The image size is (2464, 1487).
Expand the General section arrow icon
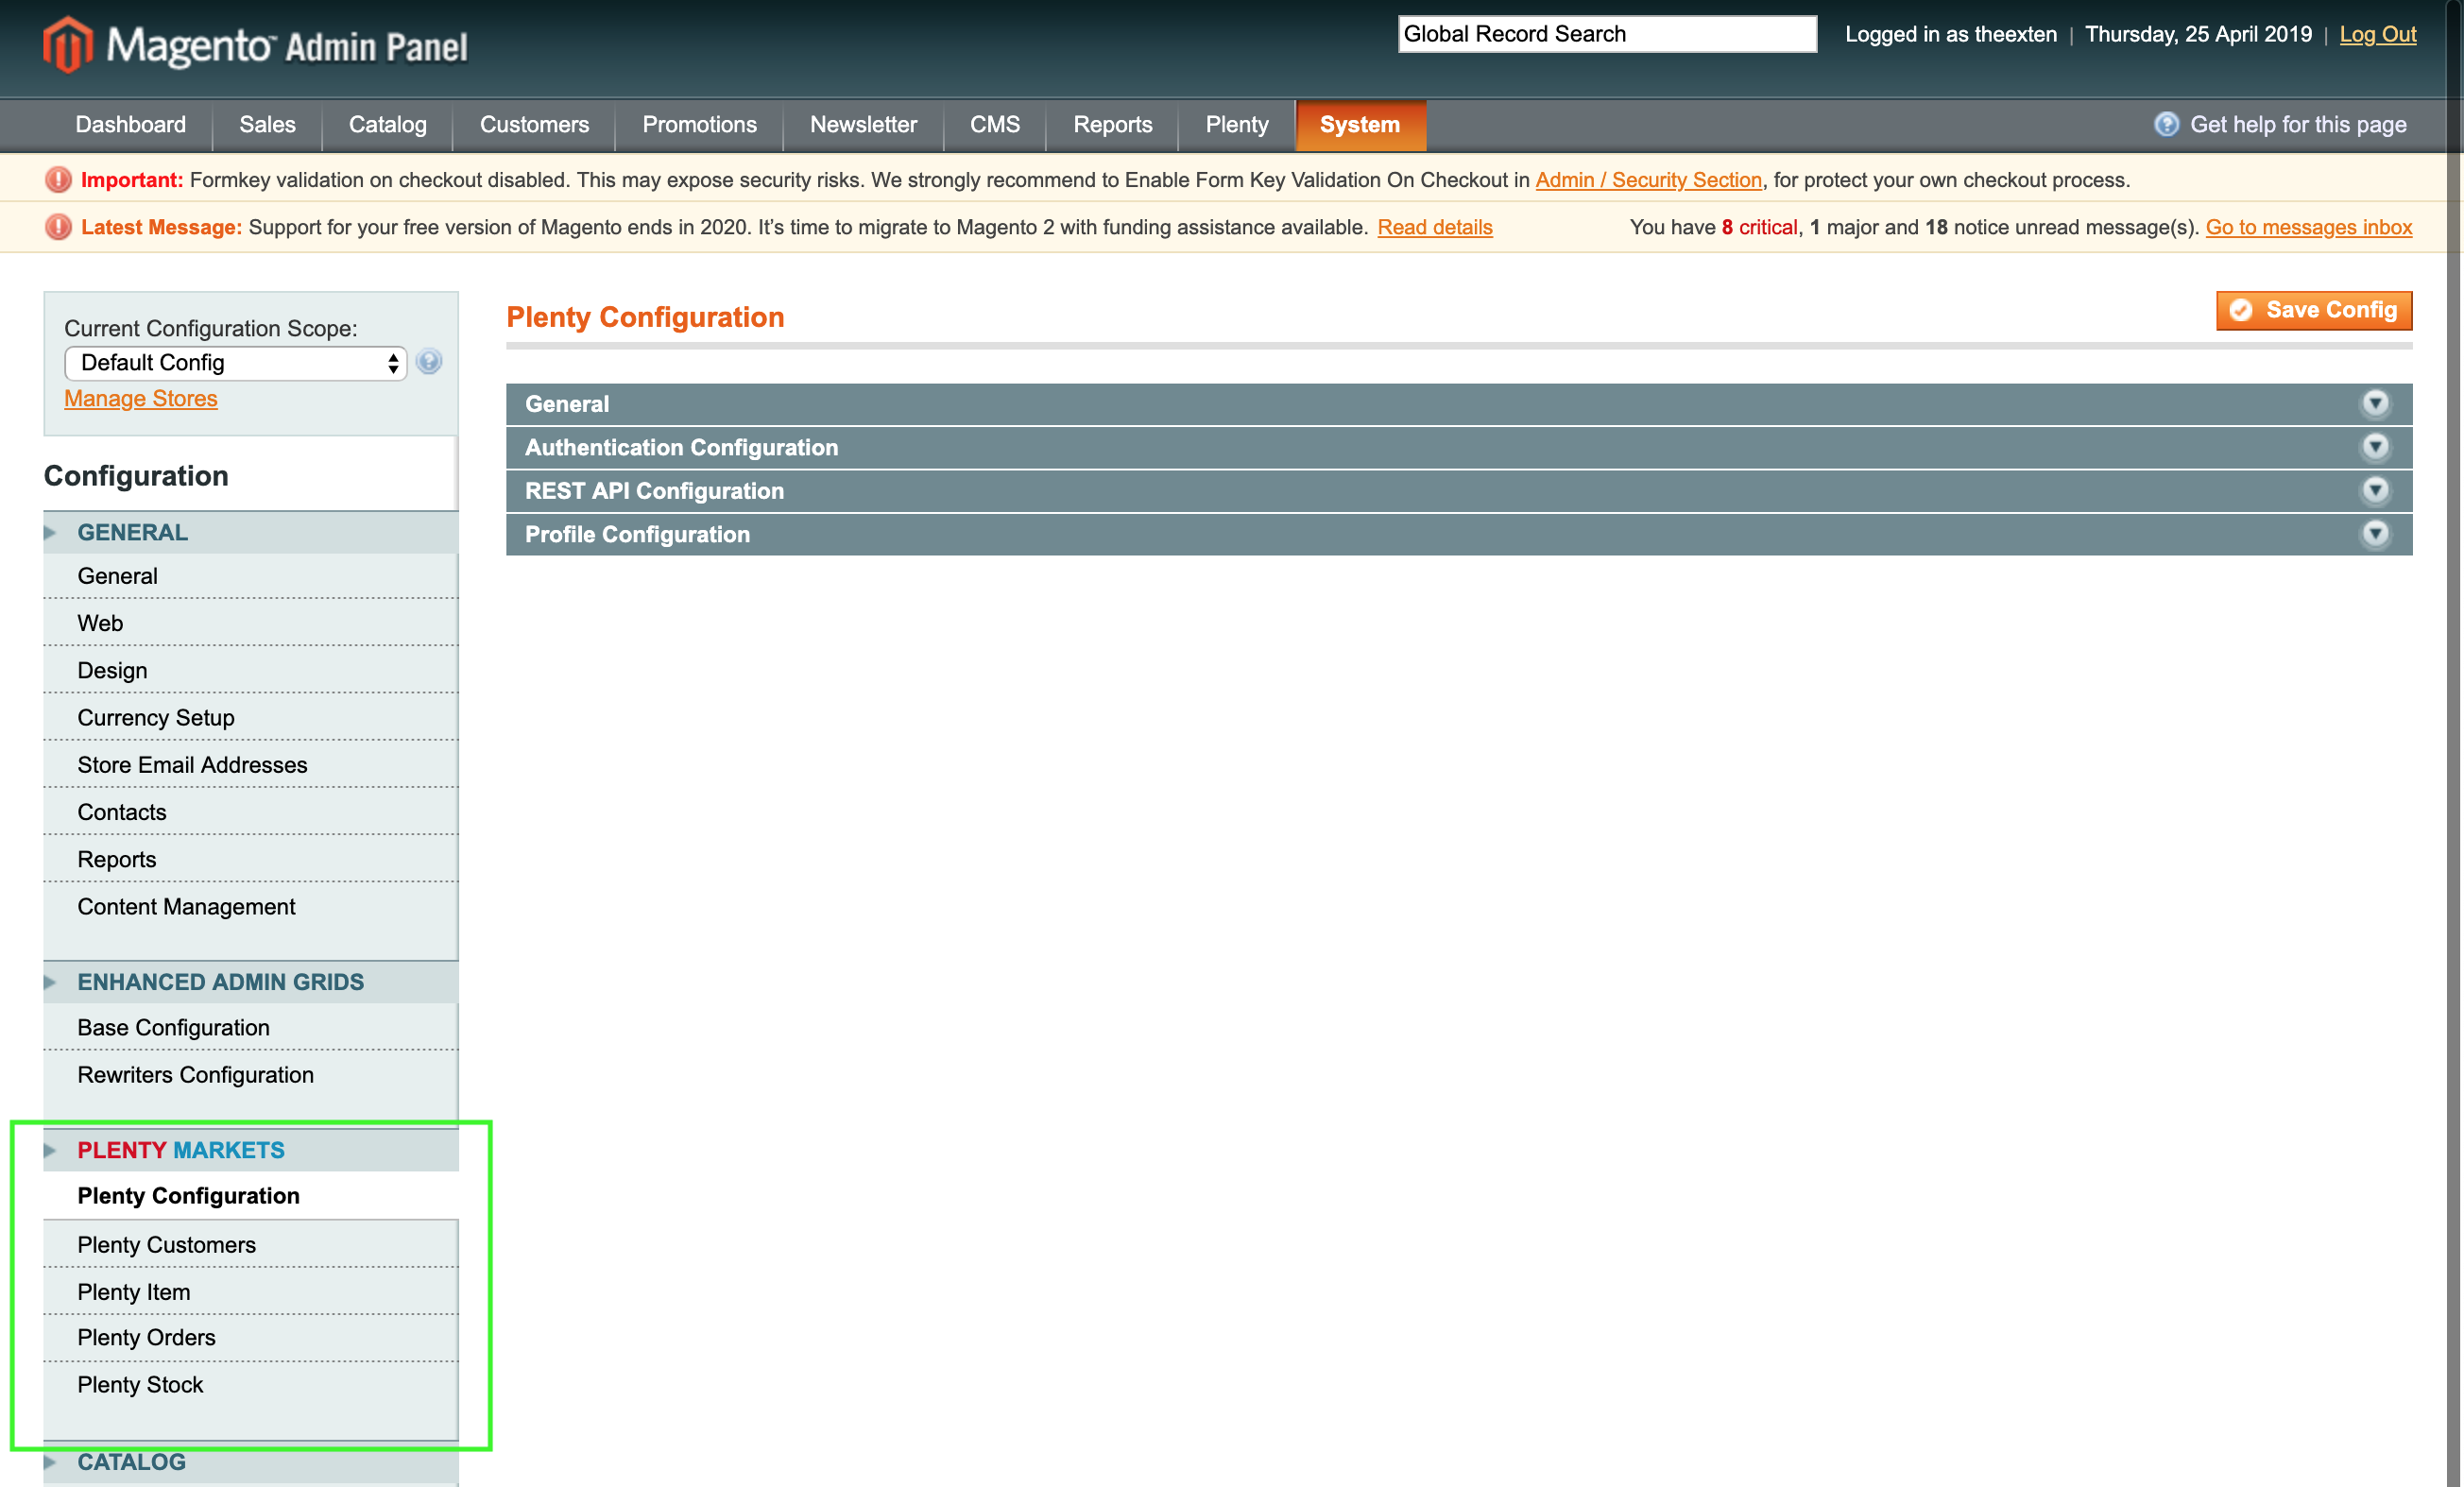pos(2375,403)
